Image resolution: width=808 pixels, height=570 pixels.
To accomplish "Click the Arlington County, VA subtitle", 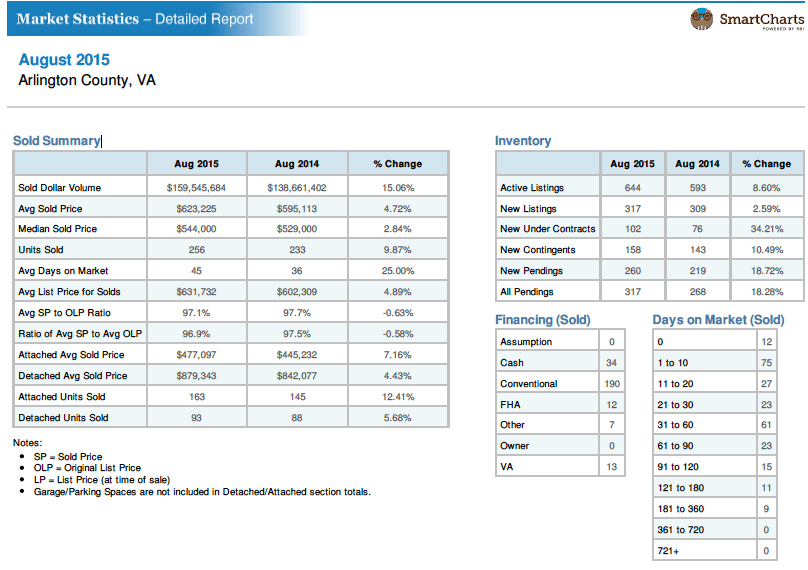I will coord(87,80).
